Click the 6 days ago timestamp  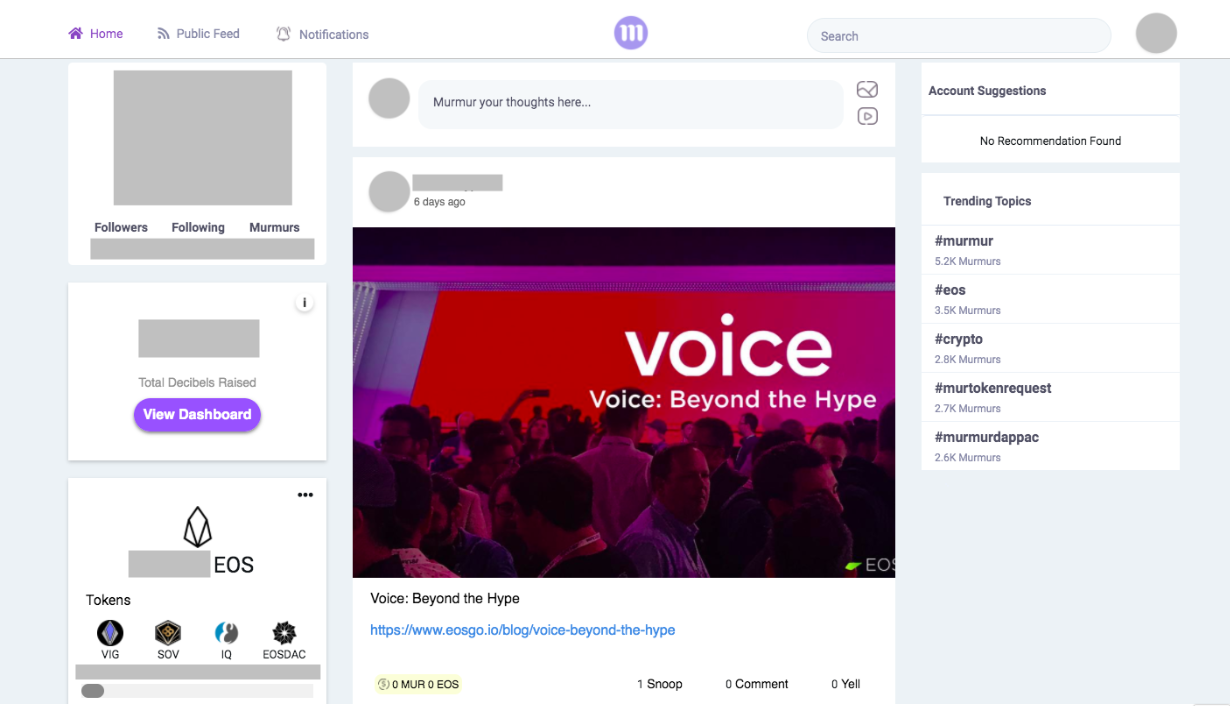coord(439,202)
